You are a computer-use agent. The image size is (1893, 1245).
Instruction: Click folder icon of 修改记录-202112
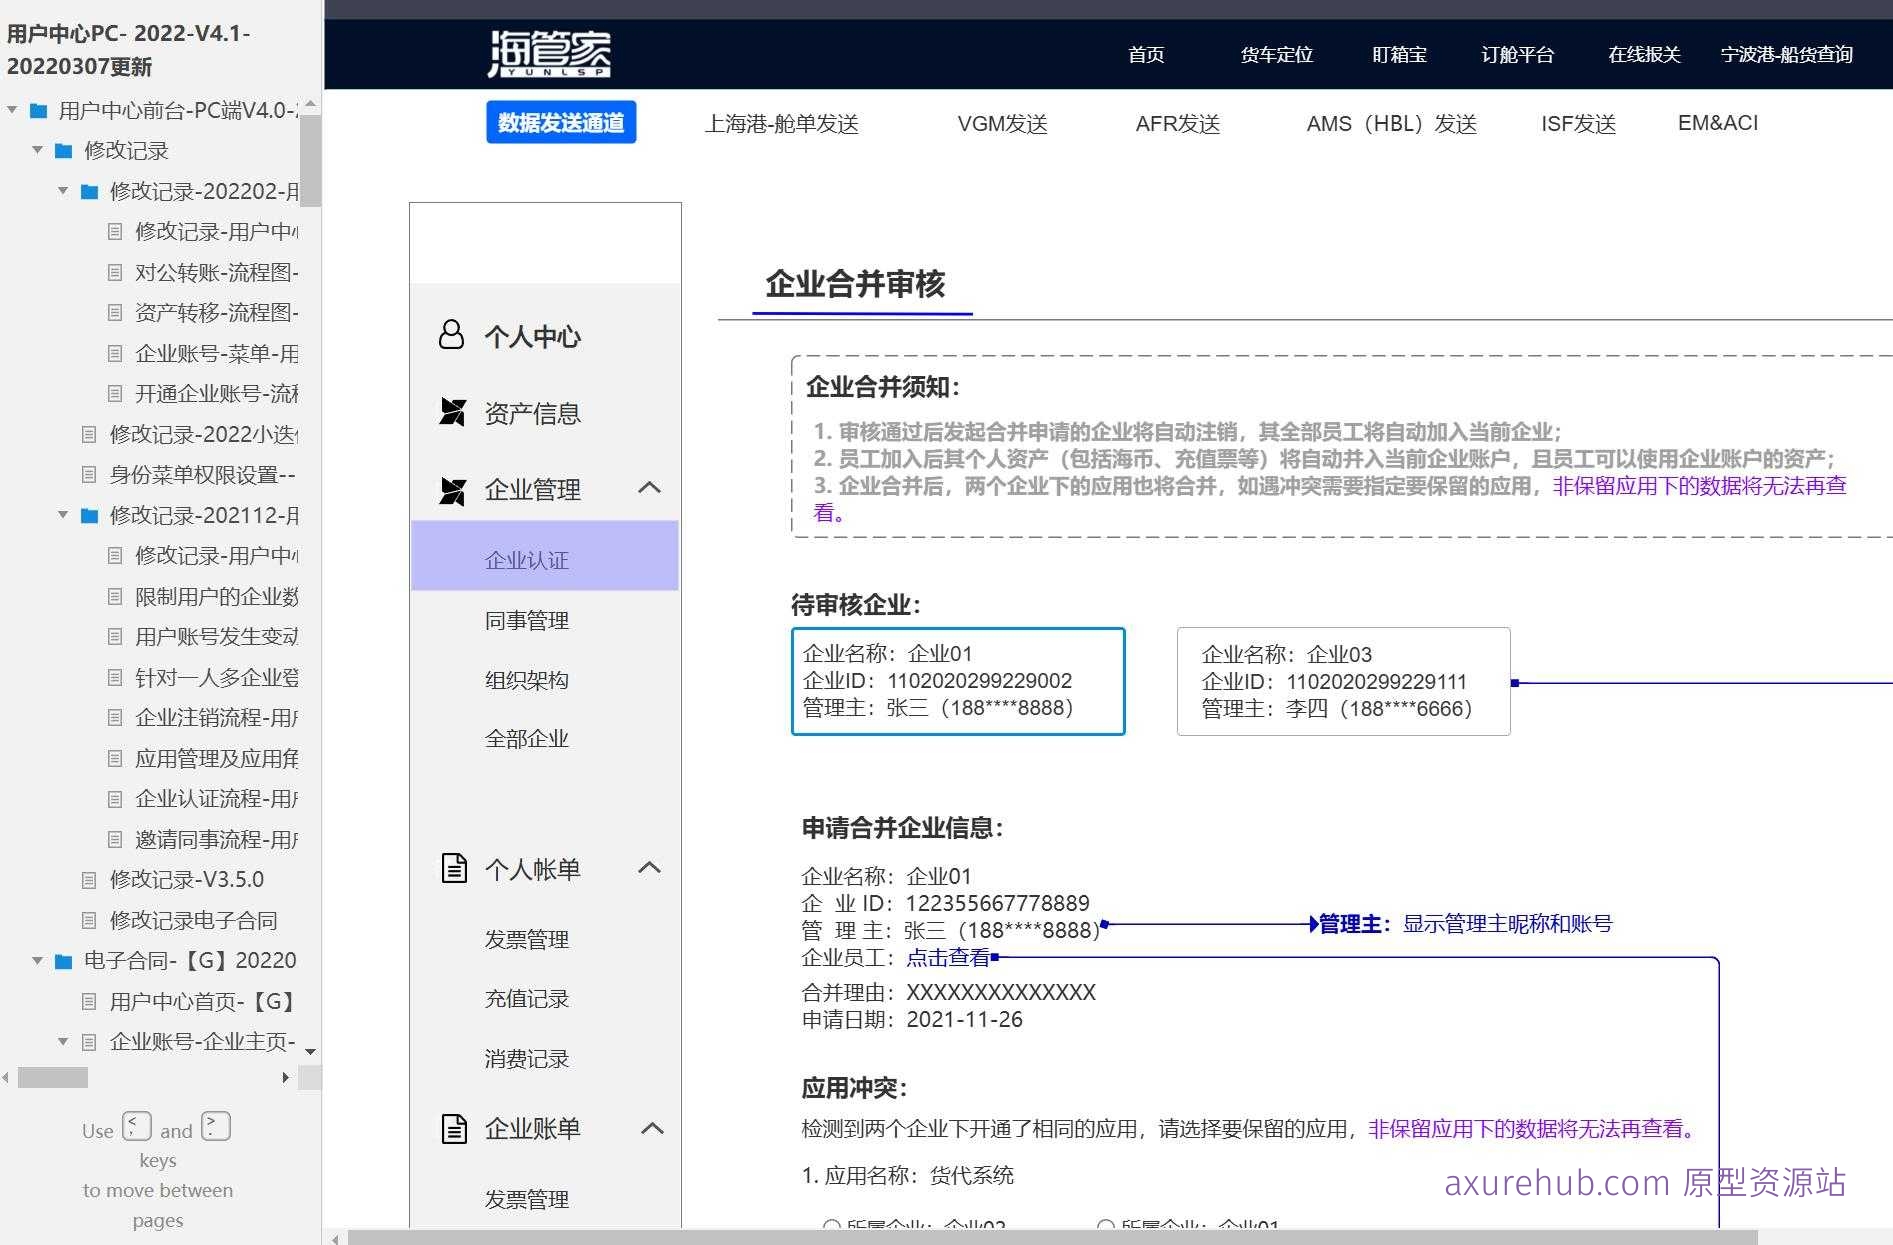click(x=89, y=516)
